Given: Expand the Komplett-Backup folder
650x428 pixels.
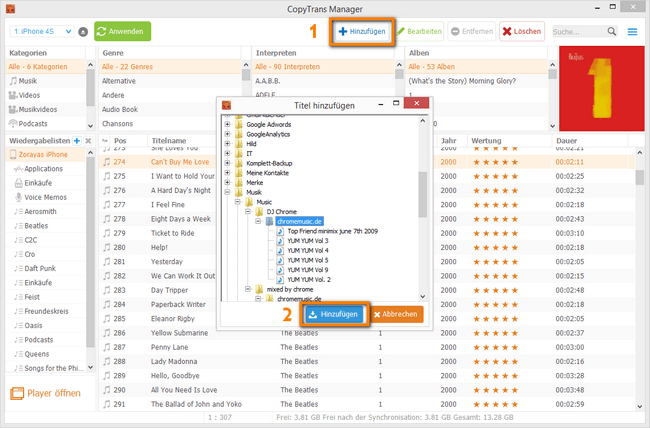Looking at the screenshot, I should click(x=227, y=163).
